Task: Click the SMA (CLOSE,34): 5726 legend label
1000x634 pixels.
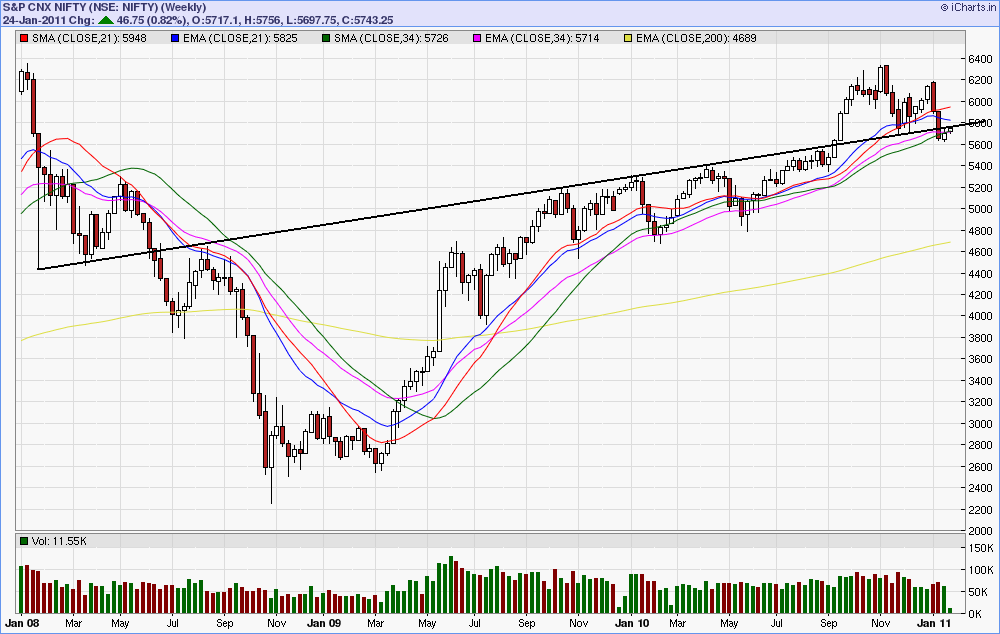Action: click(392, 38)
